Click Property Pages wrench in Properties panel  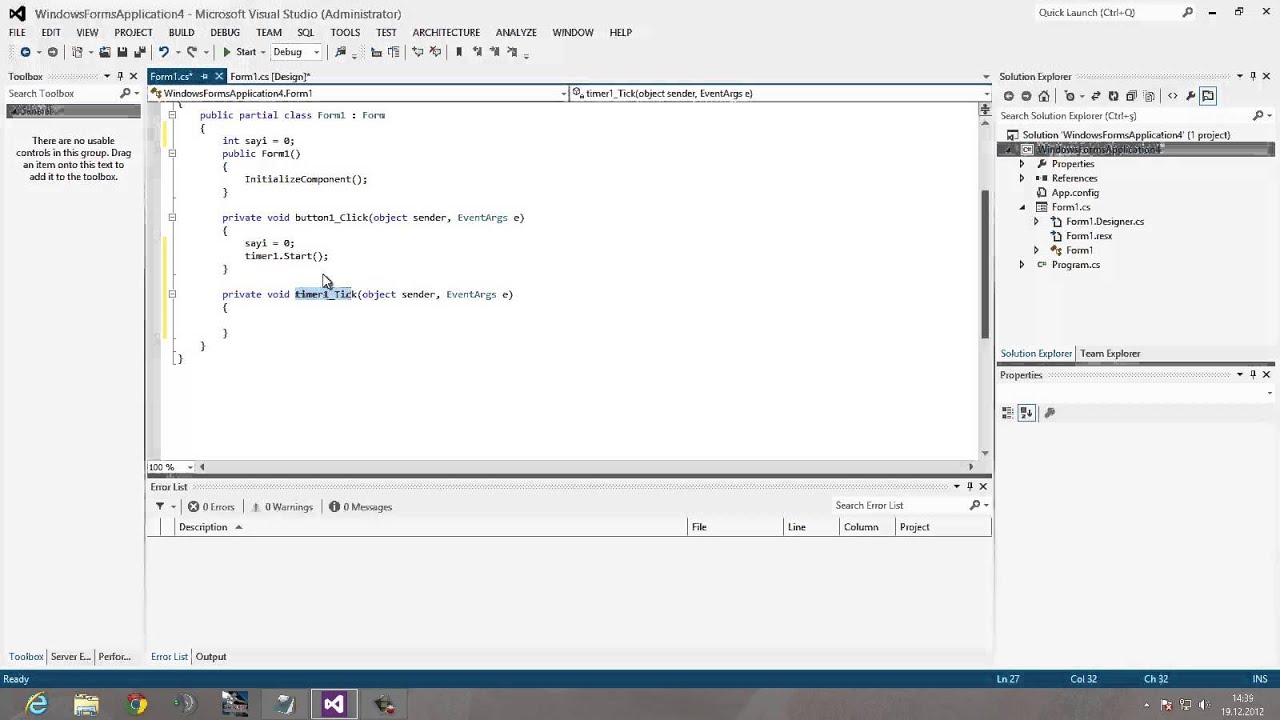pyautogui.click(x=1049, y=413)
